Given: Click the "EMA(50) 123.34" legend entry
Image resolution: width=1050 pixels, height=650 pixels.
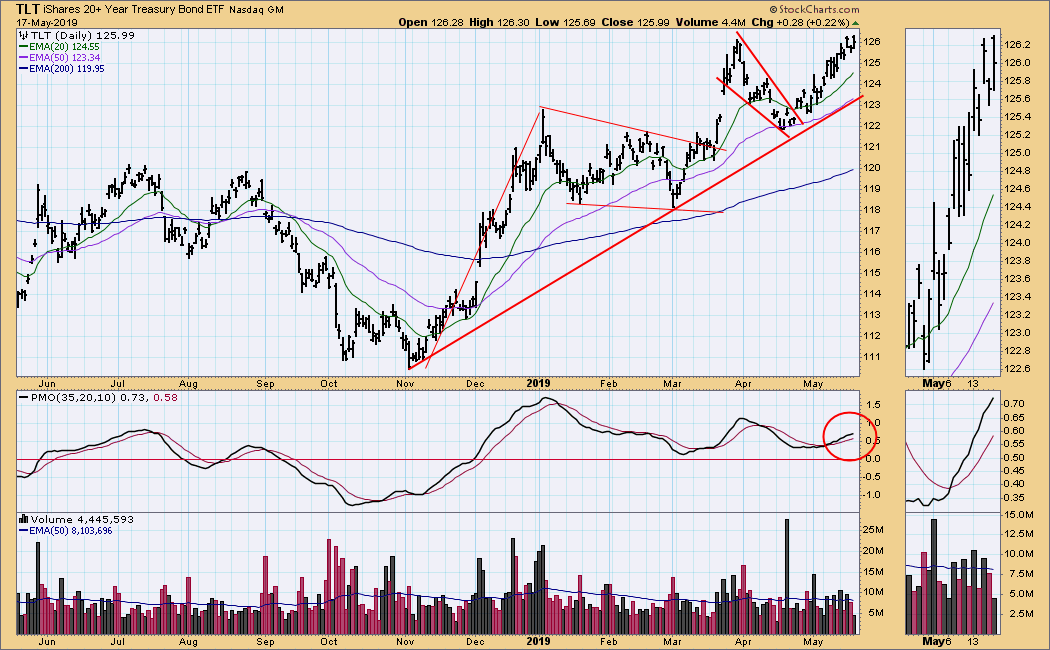Looking at the screenshot, I should 64,58.
